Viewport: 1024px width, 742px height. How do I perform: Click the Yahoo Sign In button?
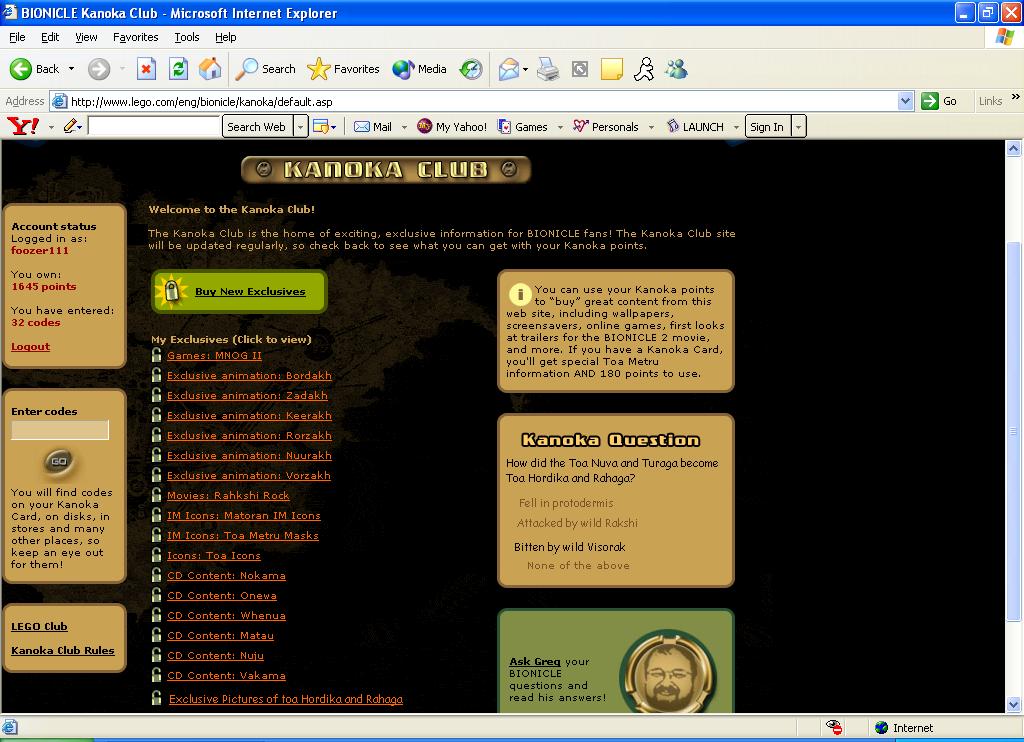click(x=768, y=127)
